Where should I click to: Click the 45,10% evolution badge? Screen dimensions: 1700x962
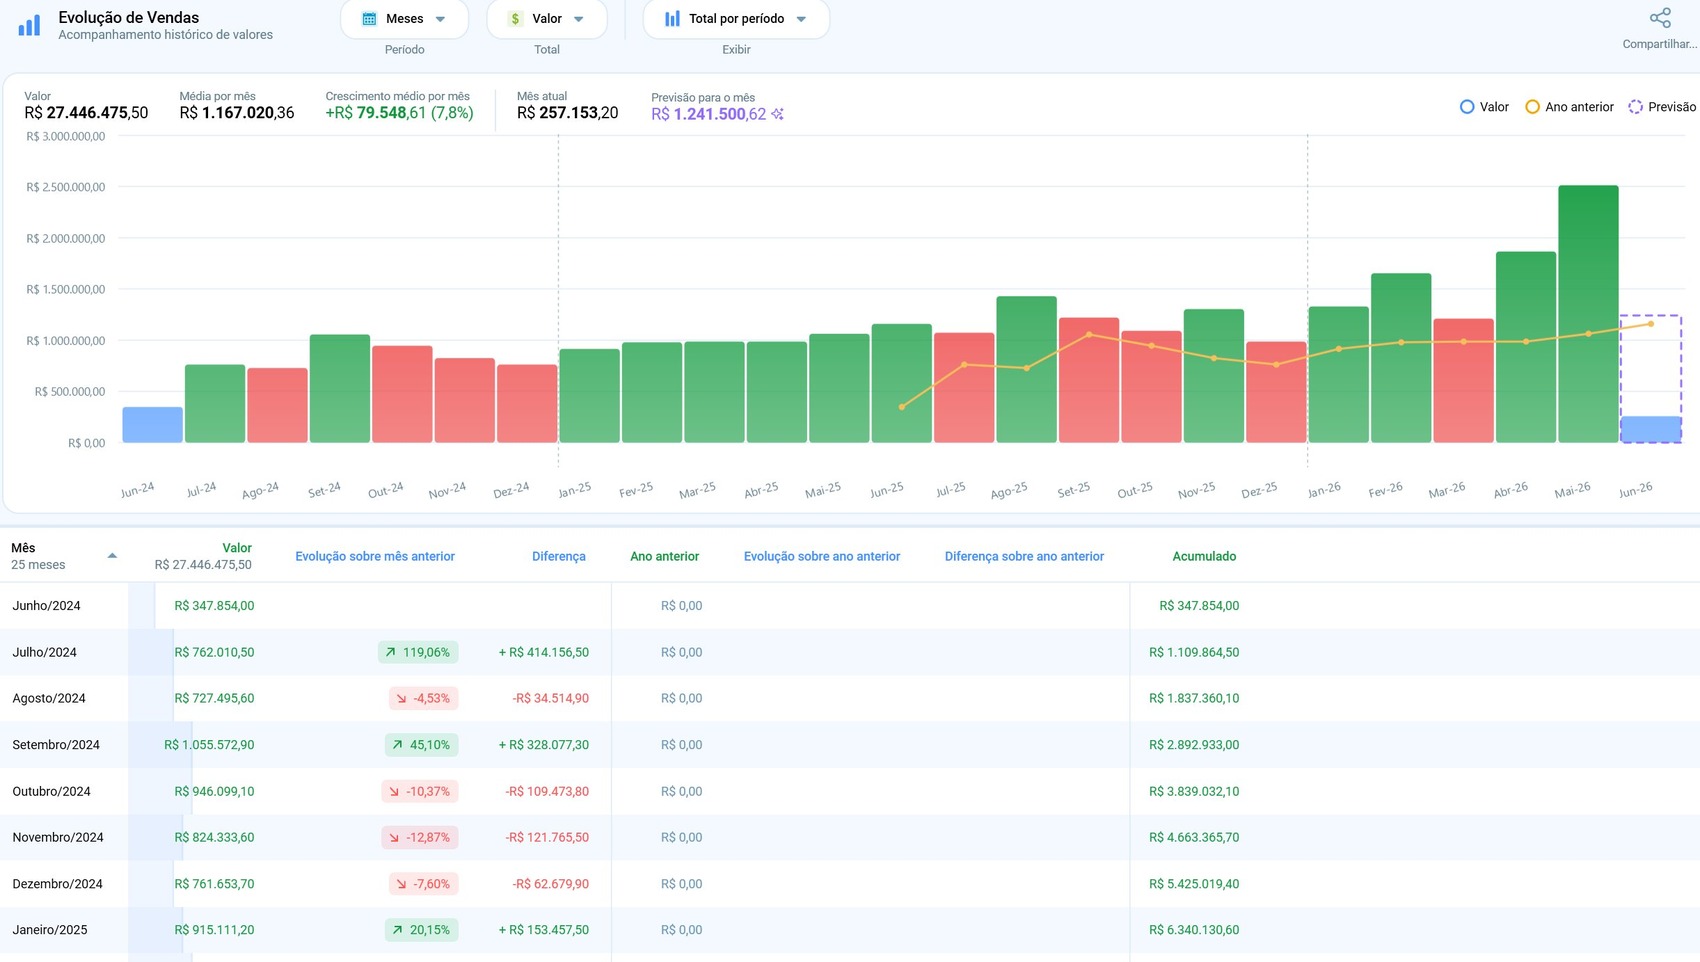[x=420, y=745]
